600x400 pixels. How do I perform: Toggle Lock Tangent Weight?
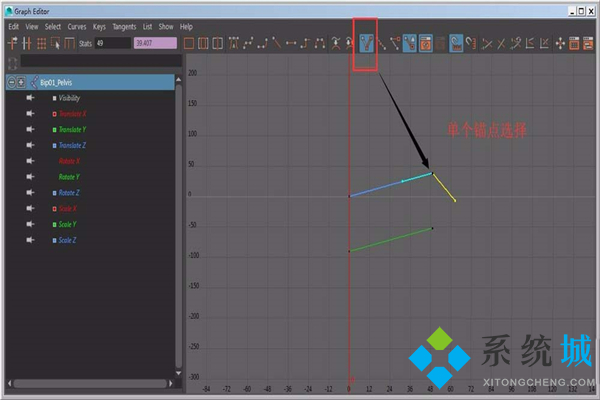tap(409, 43)
